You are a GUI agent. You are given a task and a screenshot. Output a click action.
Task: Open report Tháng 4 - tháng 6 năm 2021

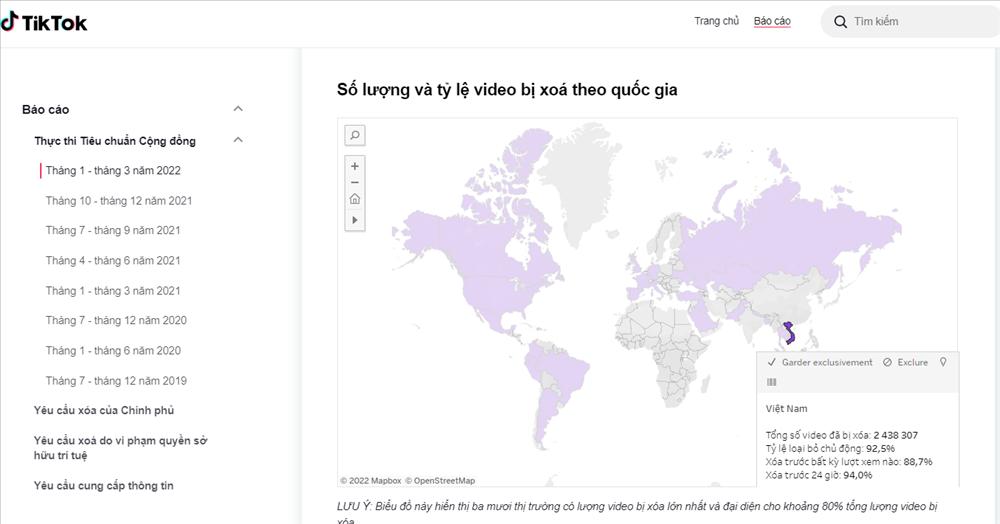pos(113,260)
